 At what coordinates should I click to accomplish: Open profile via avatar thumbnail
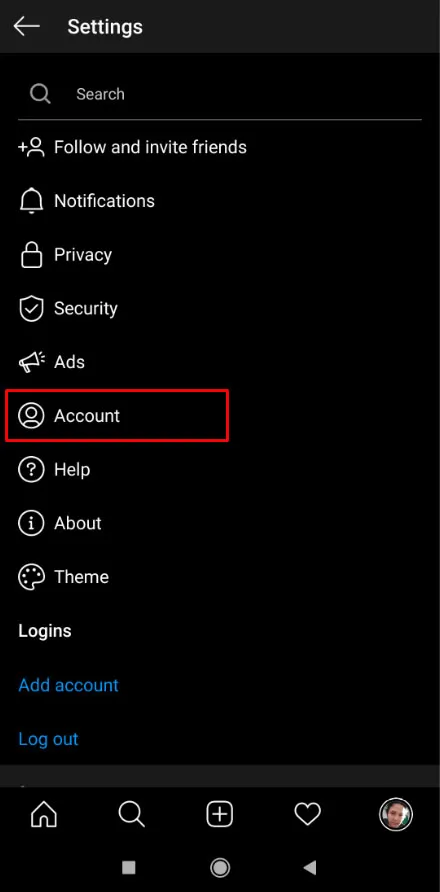(396, 815)
